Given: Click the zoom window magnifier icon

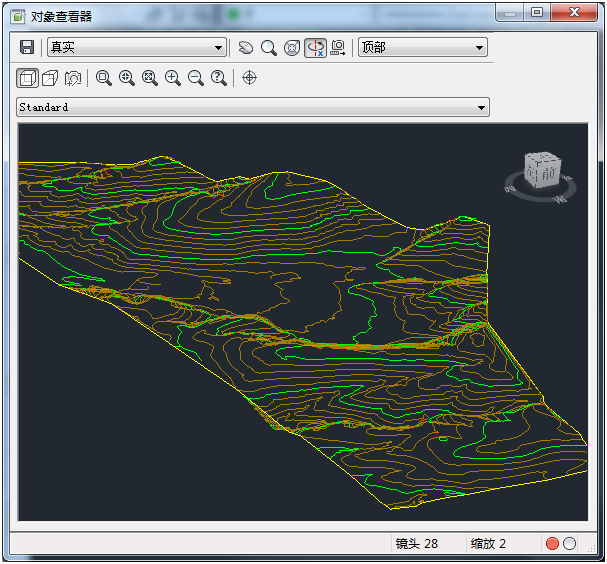Looking at the screenshot, I should tap(104, 78).
